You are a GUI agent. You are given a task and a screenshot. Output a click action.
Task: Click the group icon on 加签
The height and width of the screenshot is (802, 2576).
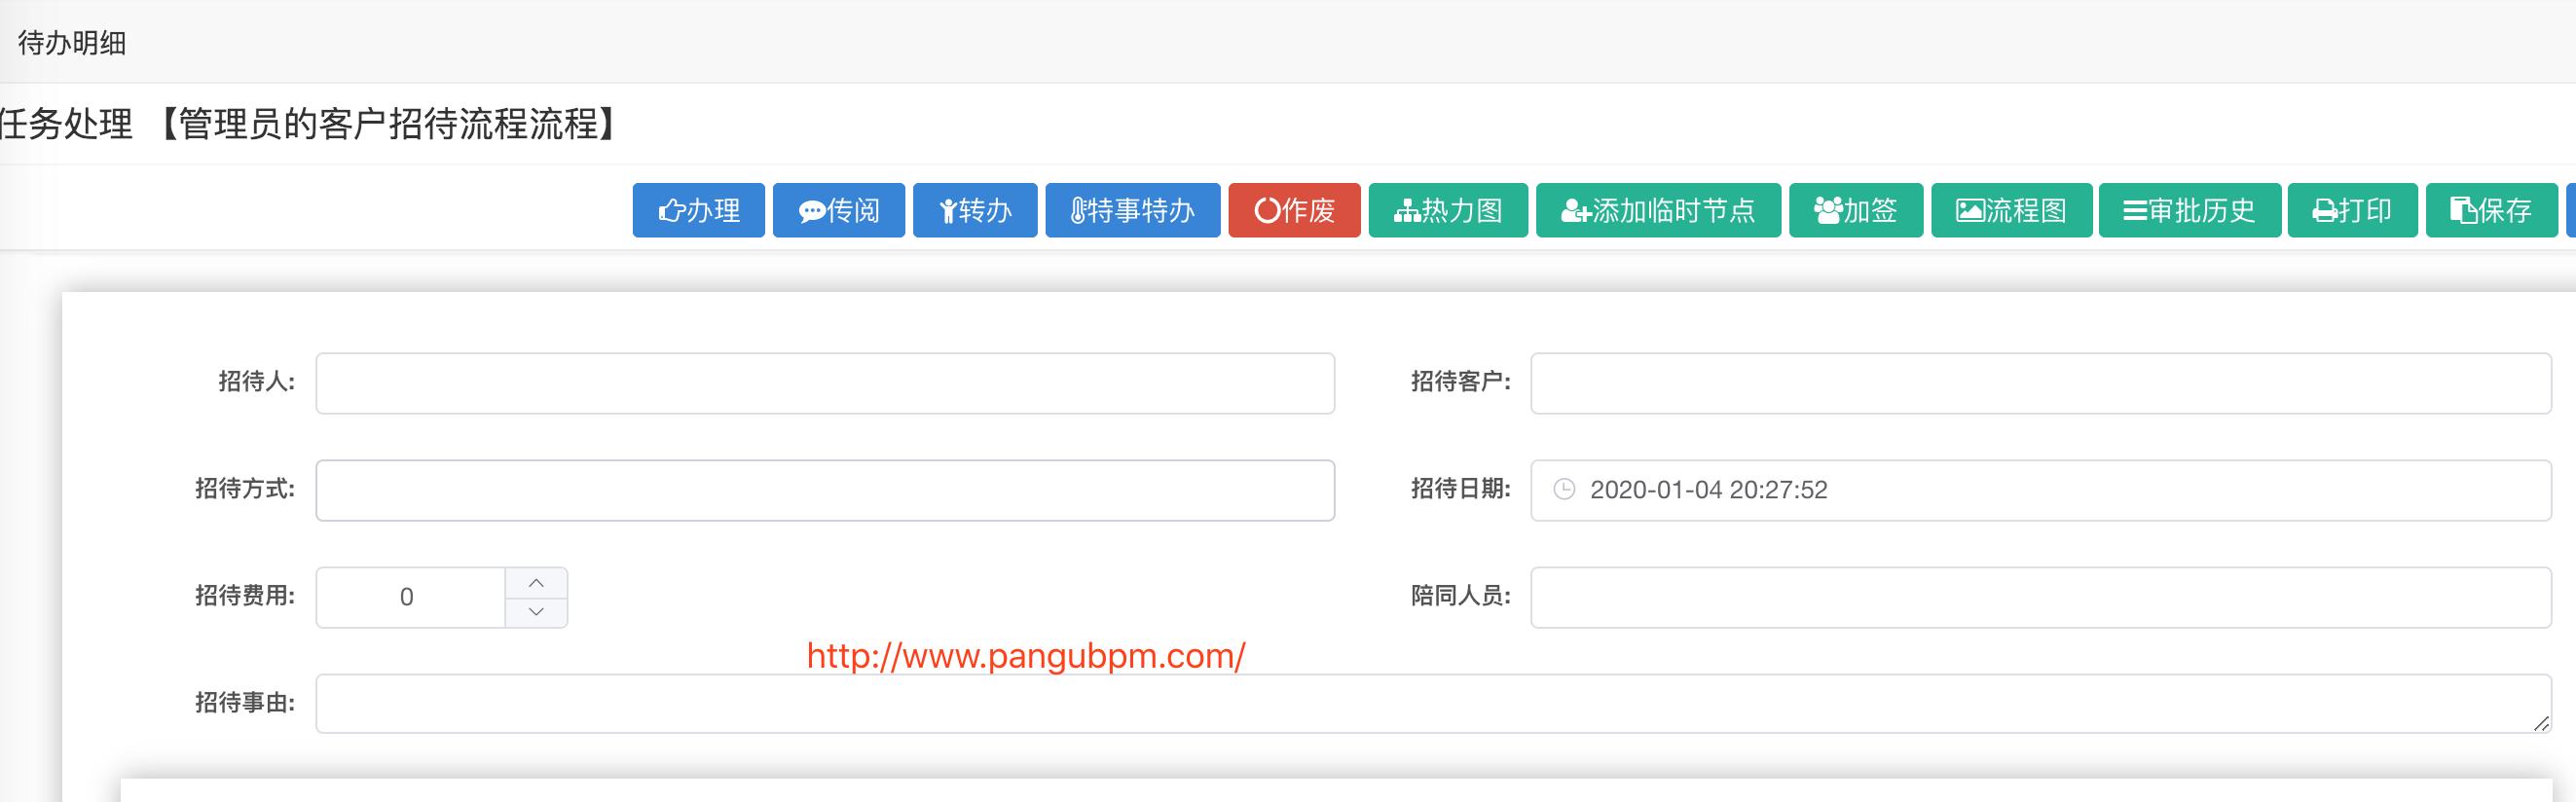[x=1828, y=211]
